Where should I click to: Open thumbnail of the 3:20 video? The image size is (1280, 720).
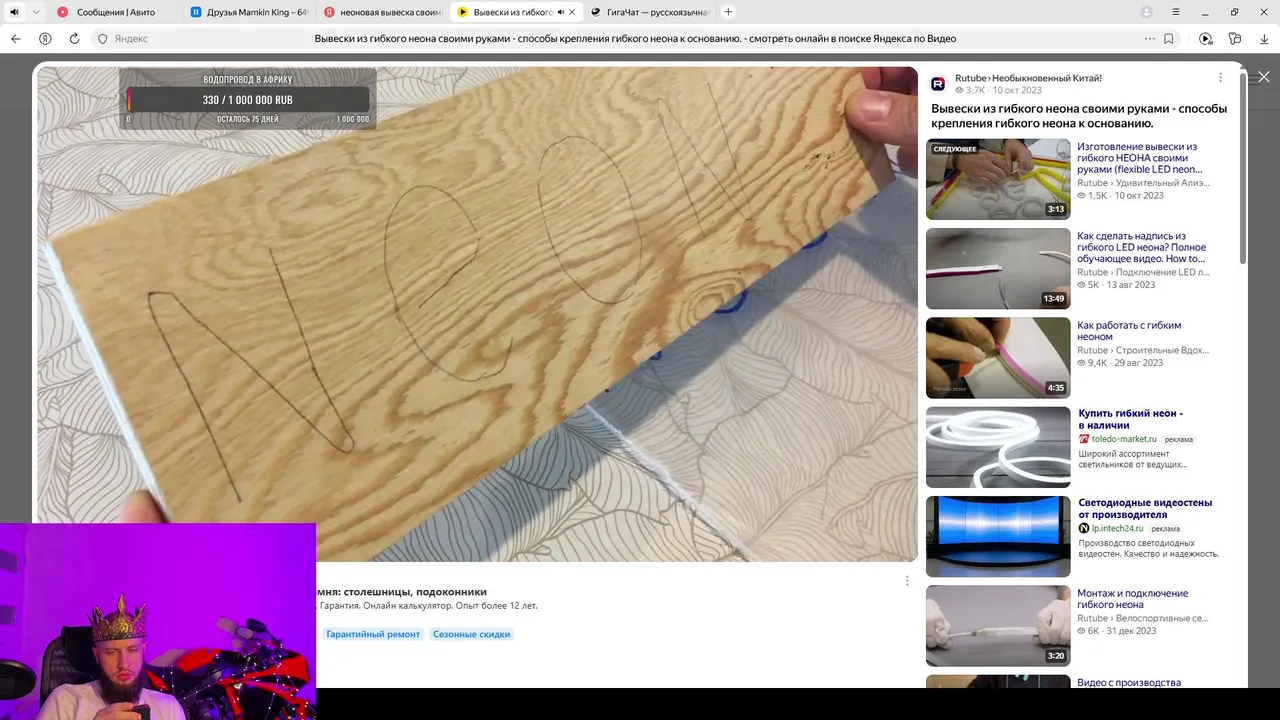pyautogui.click(x=998, y=626)
